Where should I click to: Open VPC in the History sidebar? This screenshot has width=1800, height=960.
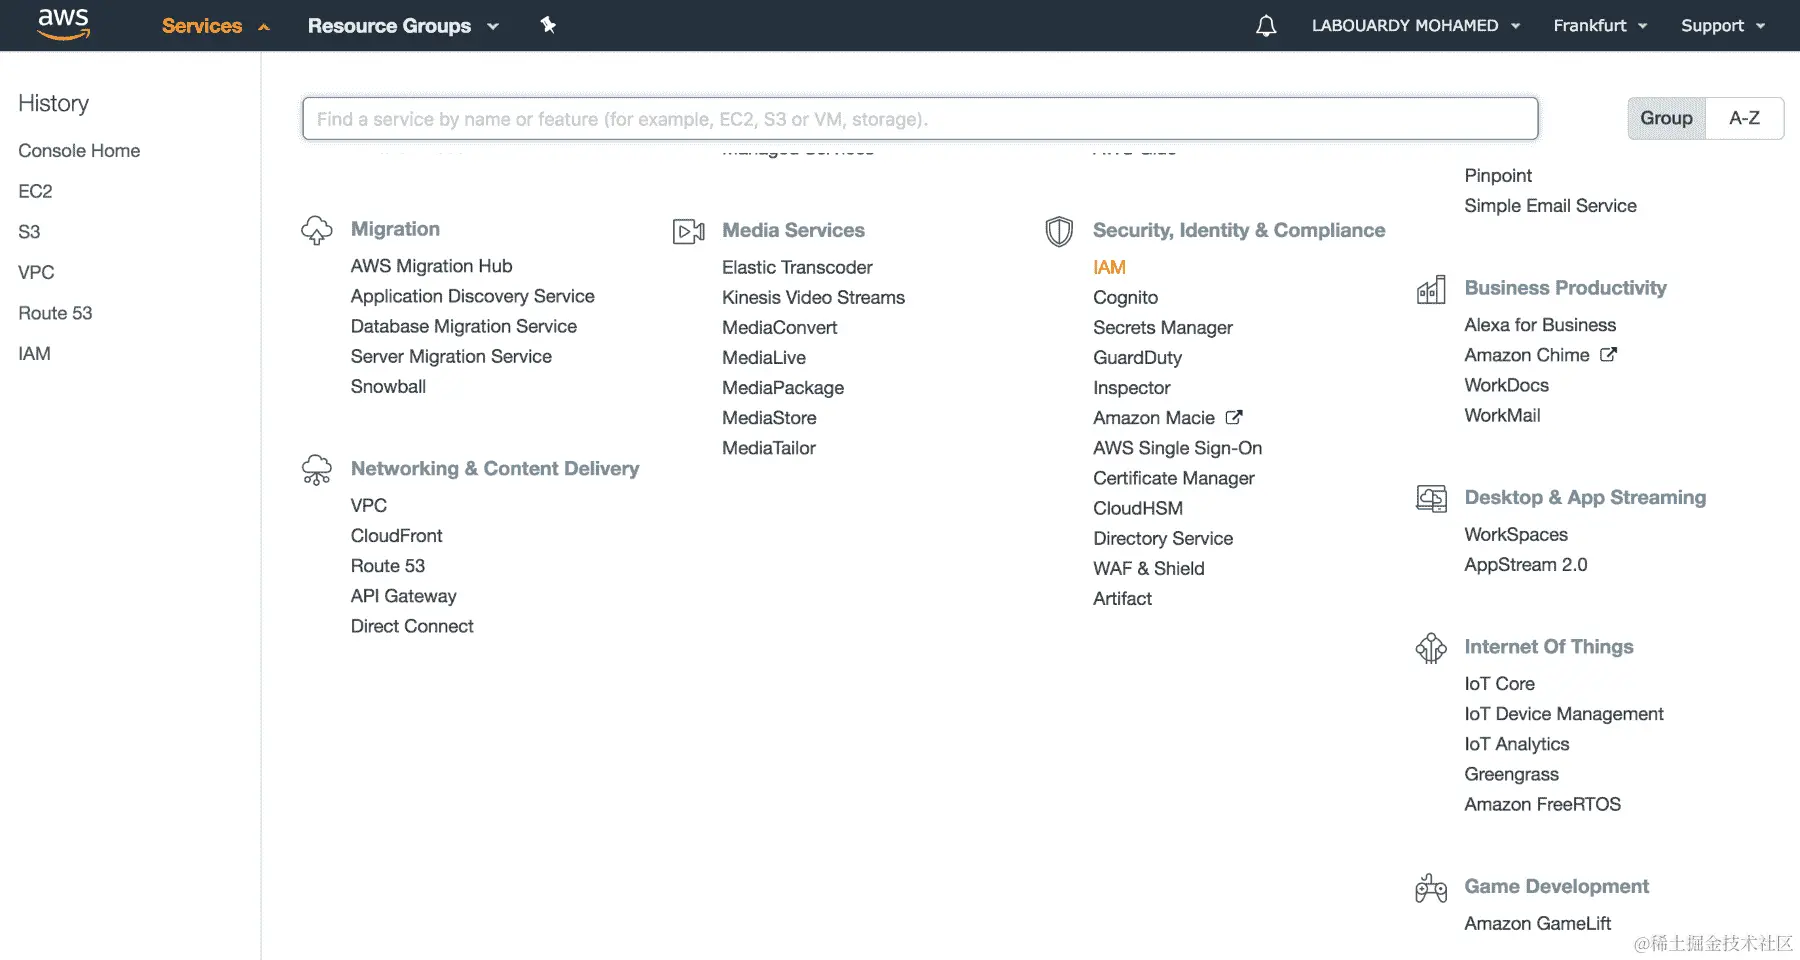tap(36, 272)
